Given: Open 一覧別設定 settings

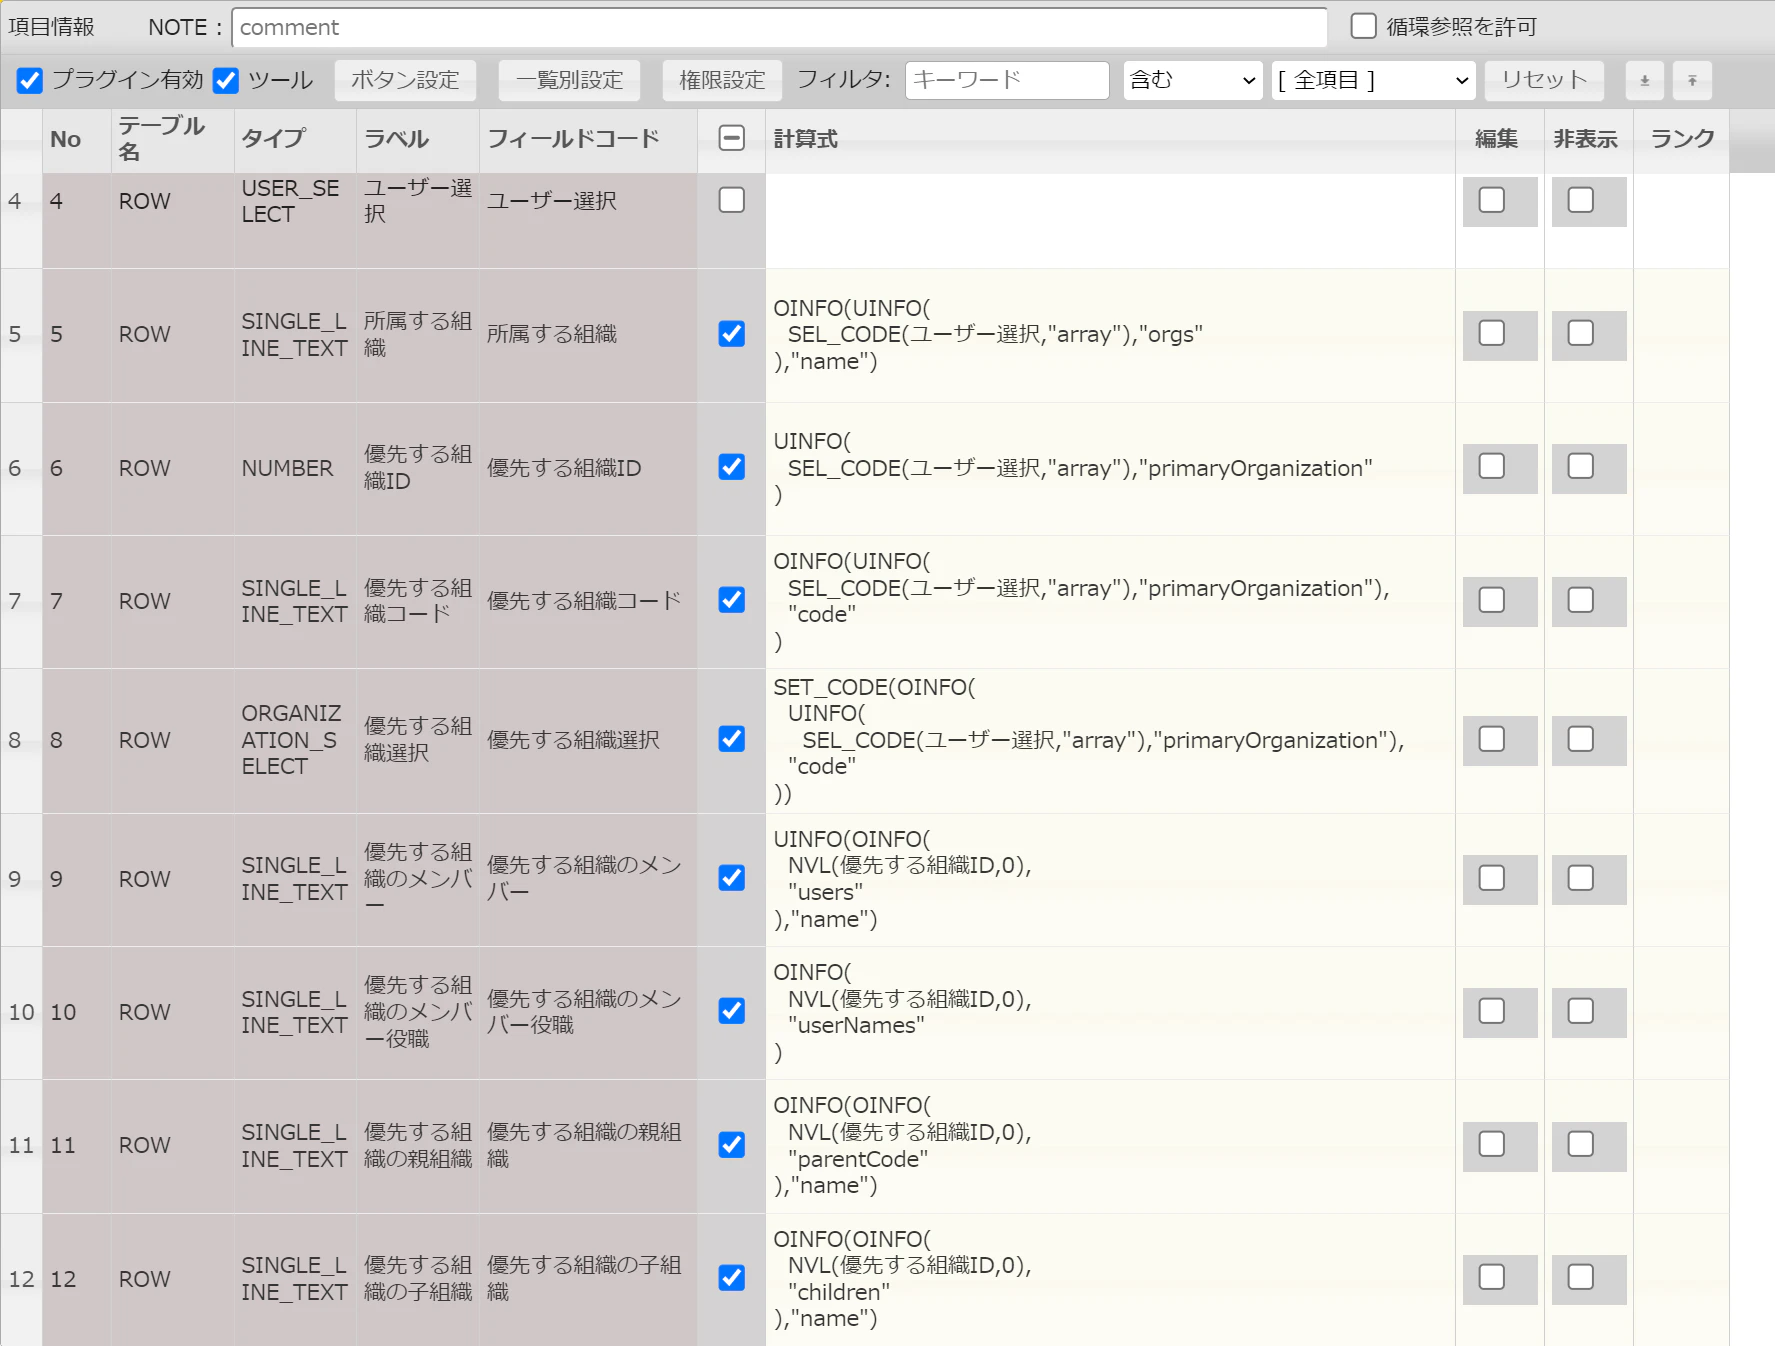Looking at the screenshot, I should (570, 80).
